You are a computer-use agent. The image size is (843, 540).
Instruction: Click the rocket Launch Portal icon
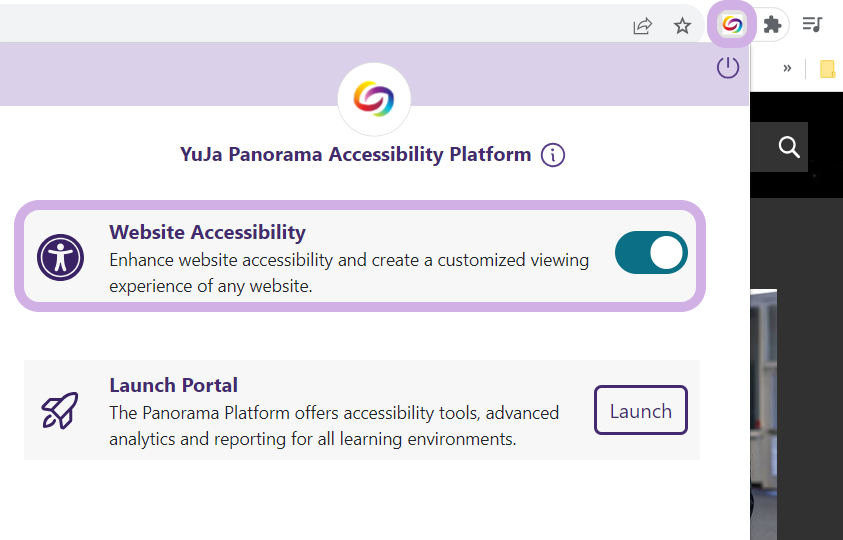60,410
